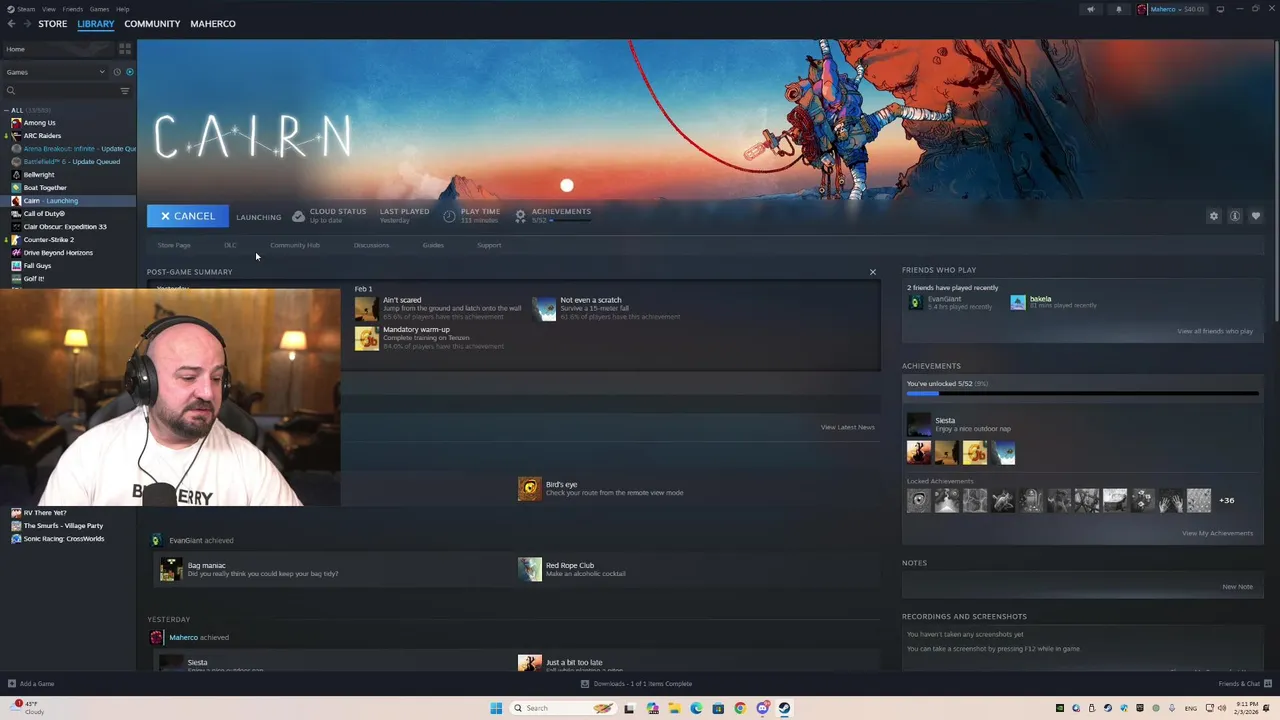This screenshot has width=1280, height=720.
Task: Toggle library grid view icon beside Home
Action: tap(125, 48)
